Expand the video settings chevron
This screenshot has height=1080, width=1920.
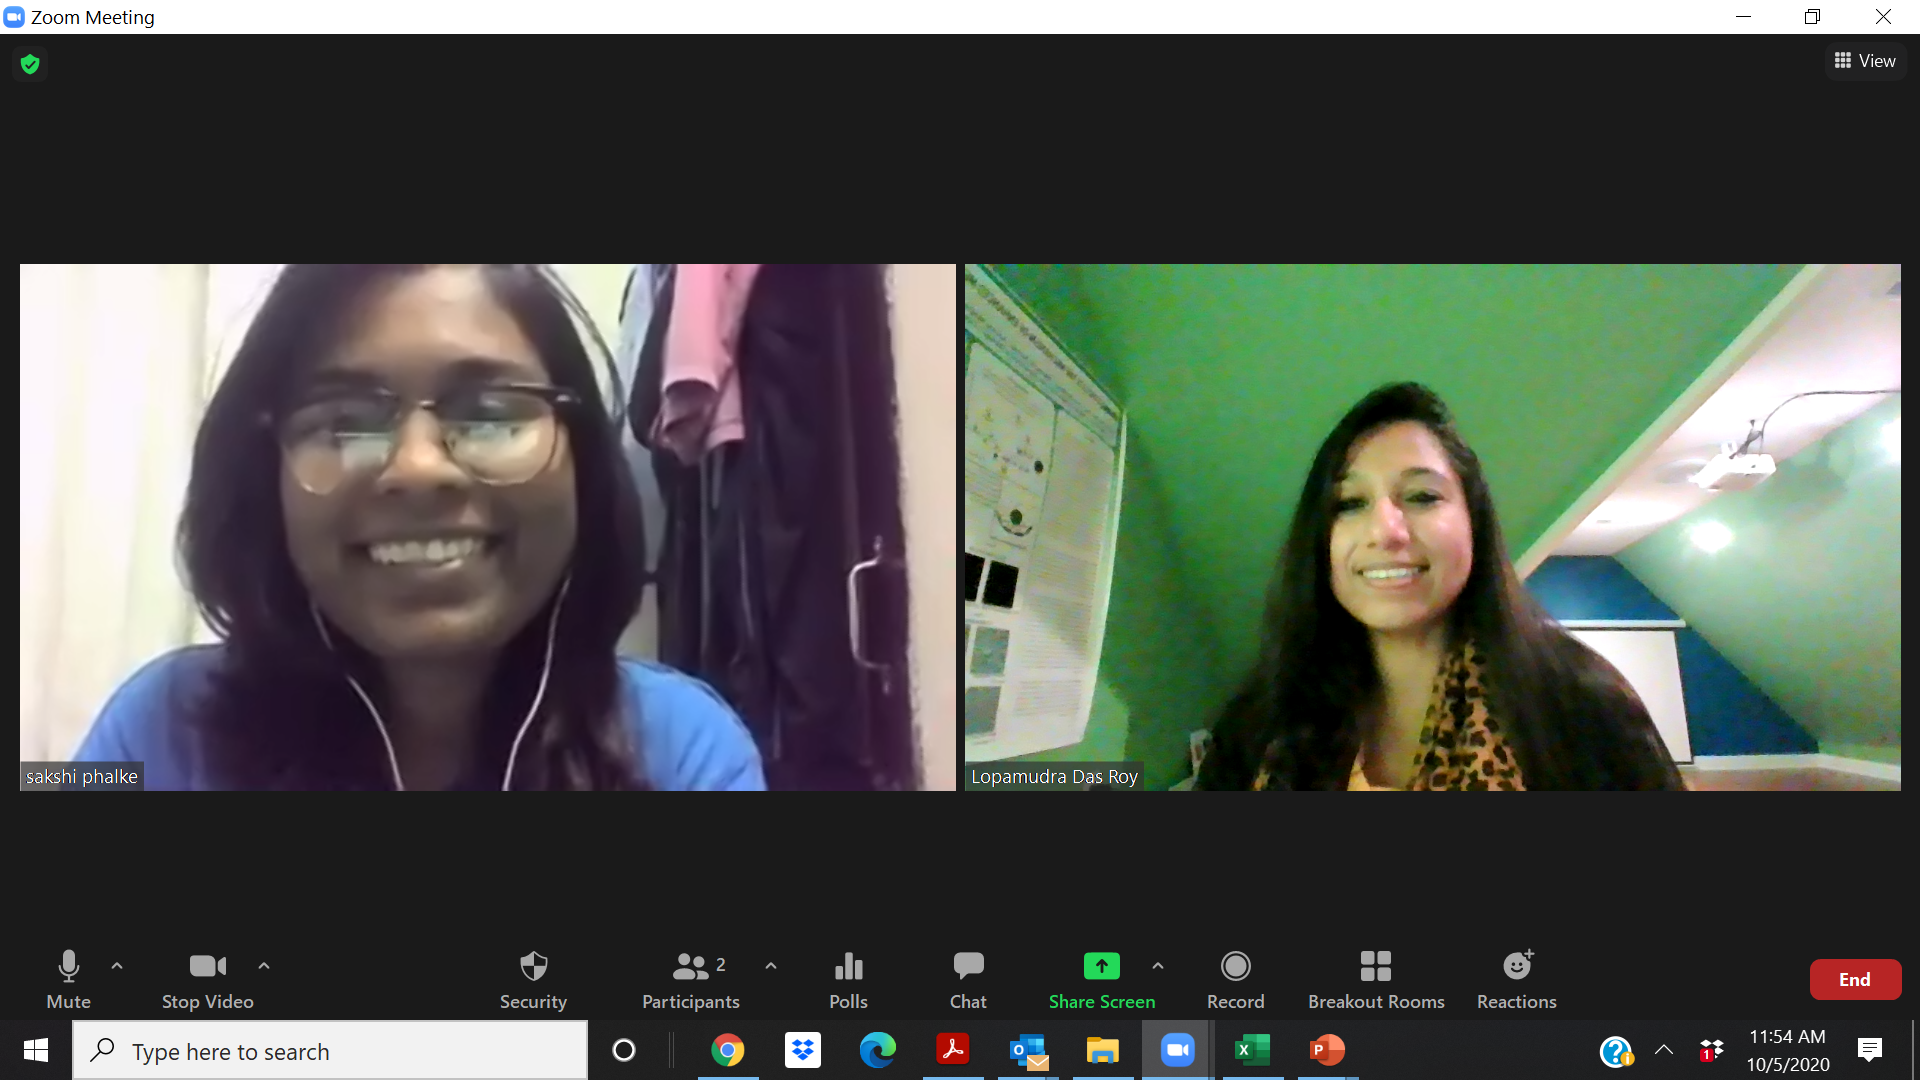tap(264, 966)
